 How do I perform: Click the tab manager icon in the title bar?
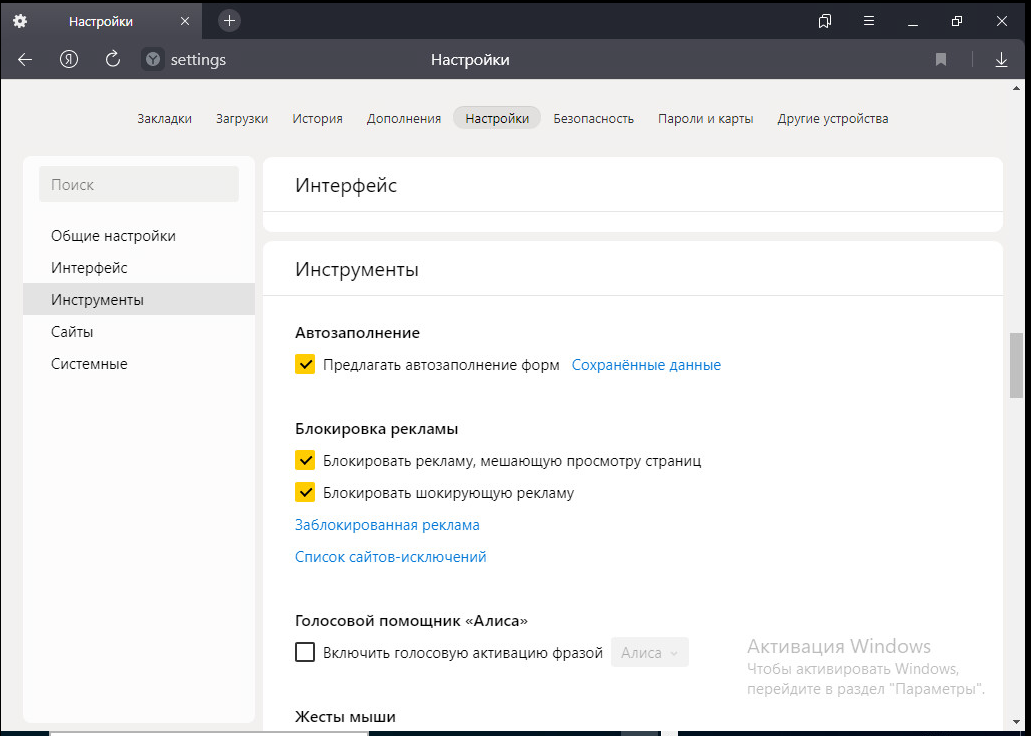coord(825,21)
